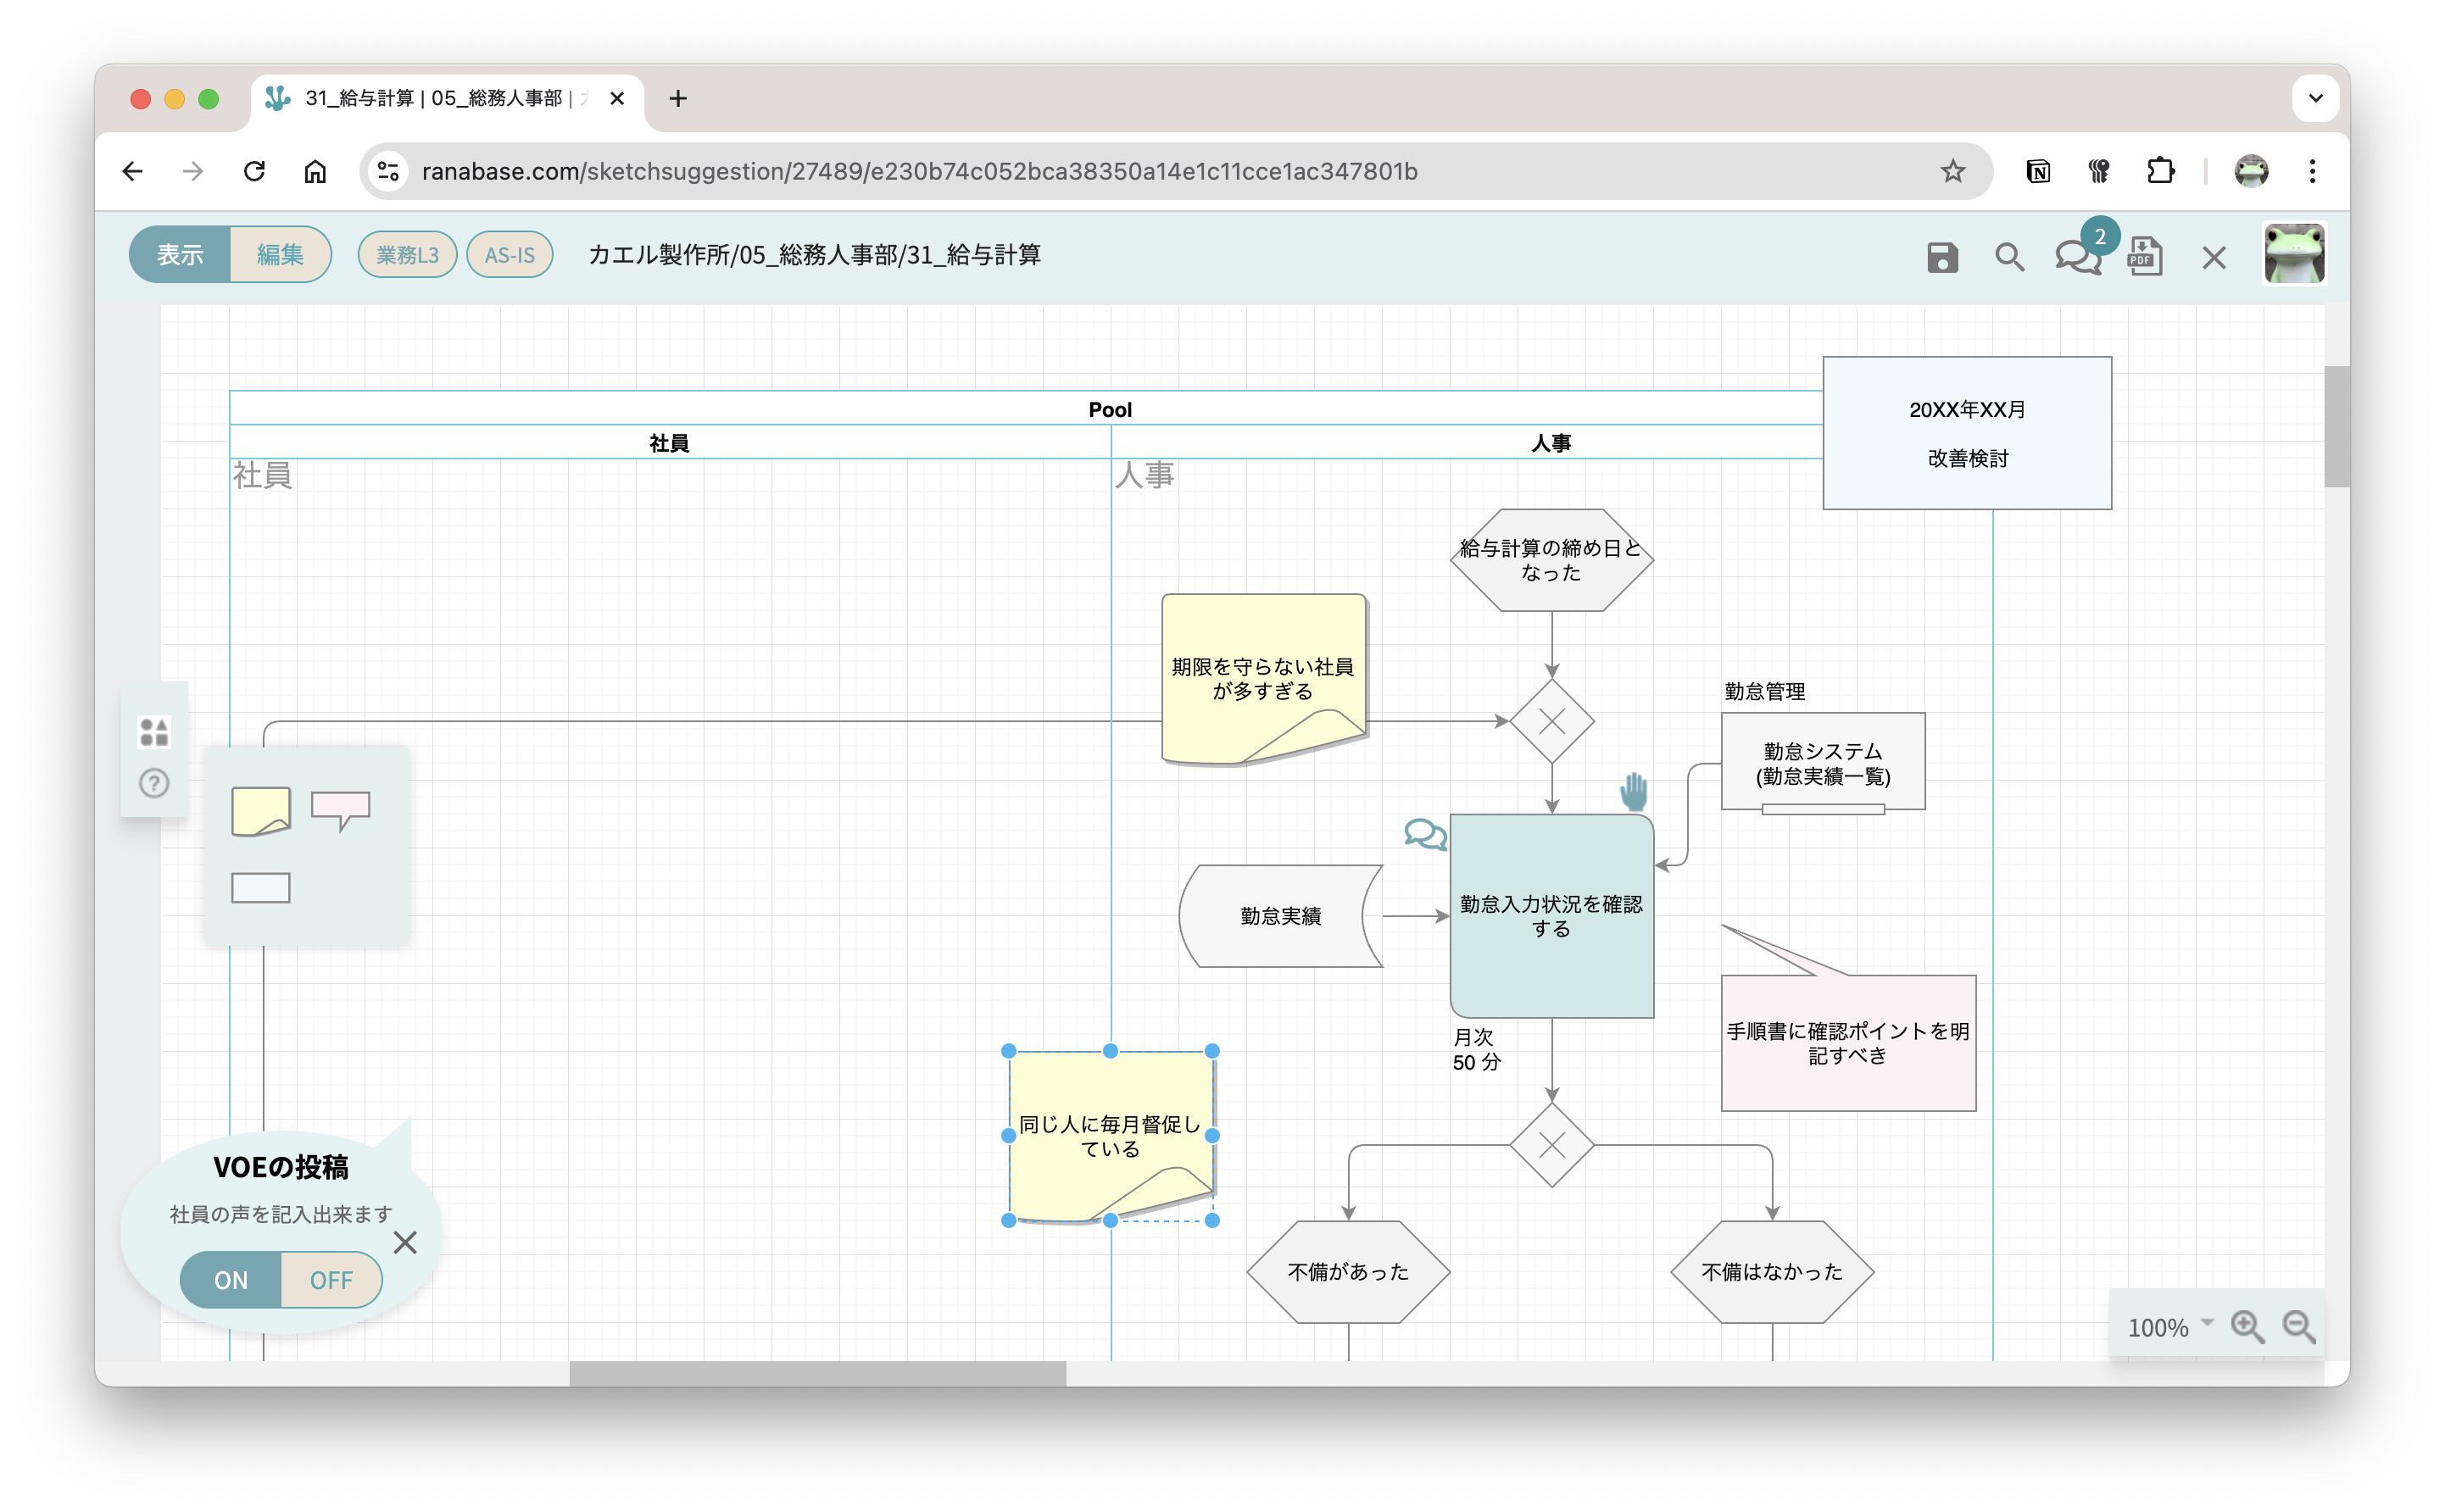
Task: Zoom in with the plus magnifier
Action: click(2247, 1327)
